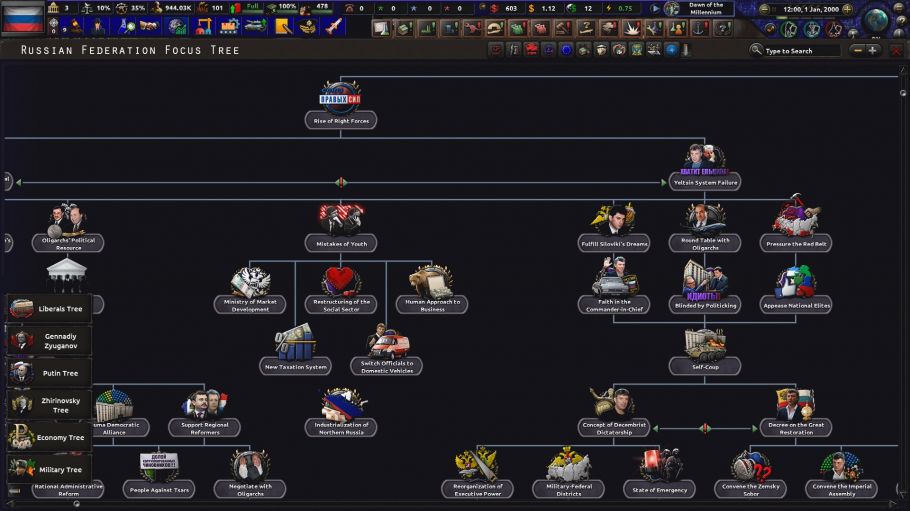Viewport: 910px width, 511px height.
Task: Click the red dollar treasury icon 603
Action: [494, 8]
